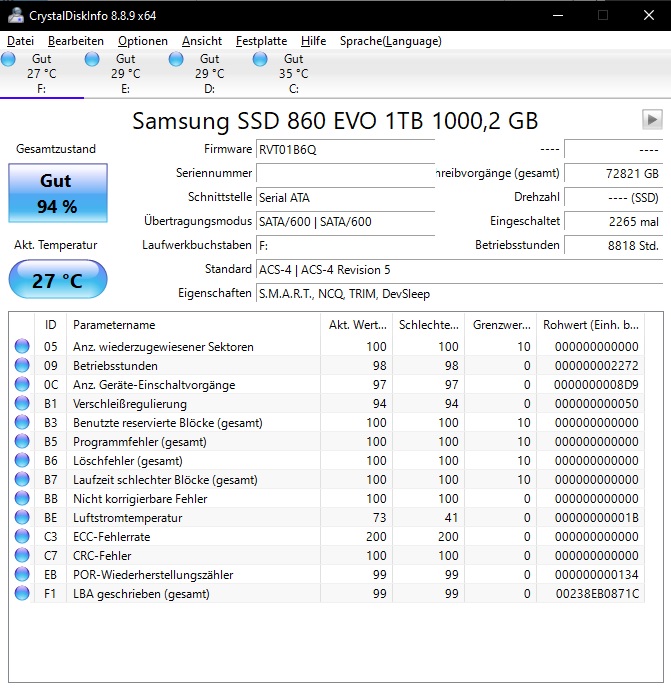This screenshot has width=671, height=688.
Task: Click status orb for B5 Programmfehler
Action: pyautogui.click(x=22, y=441)
